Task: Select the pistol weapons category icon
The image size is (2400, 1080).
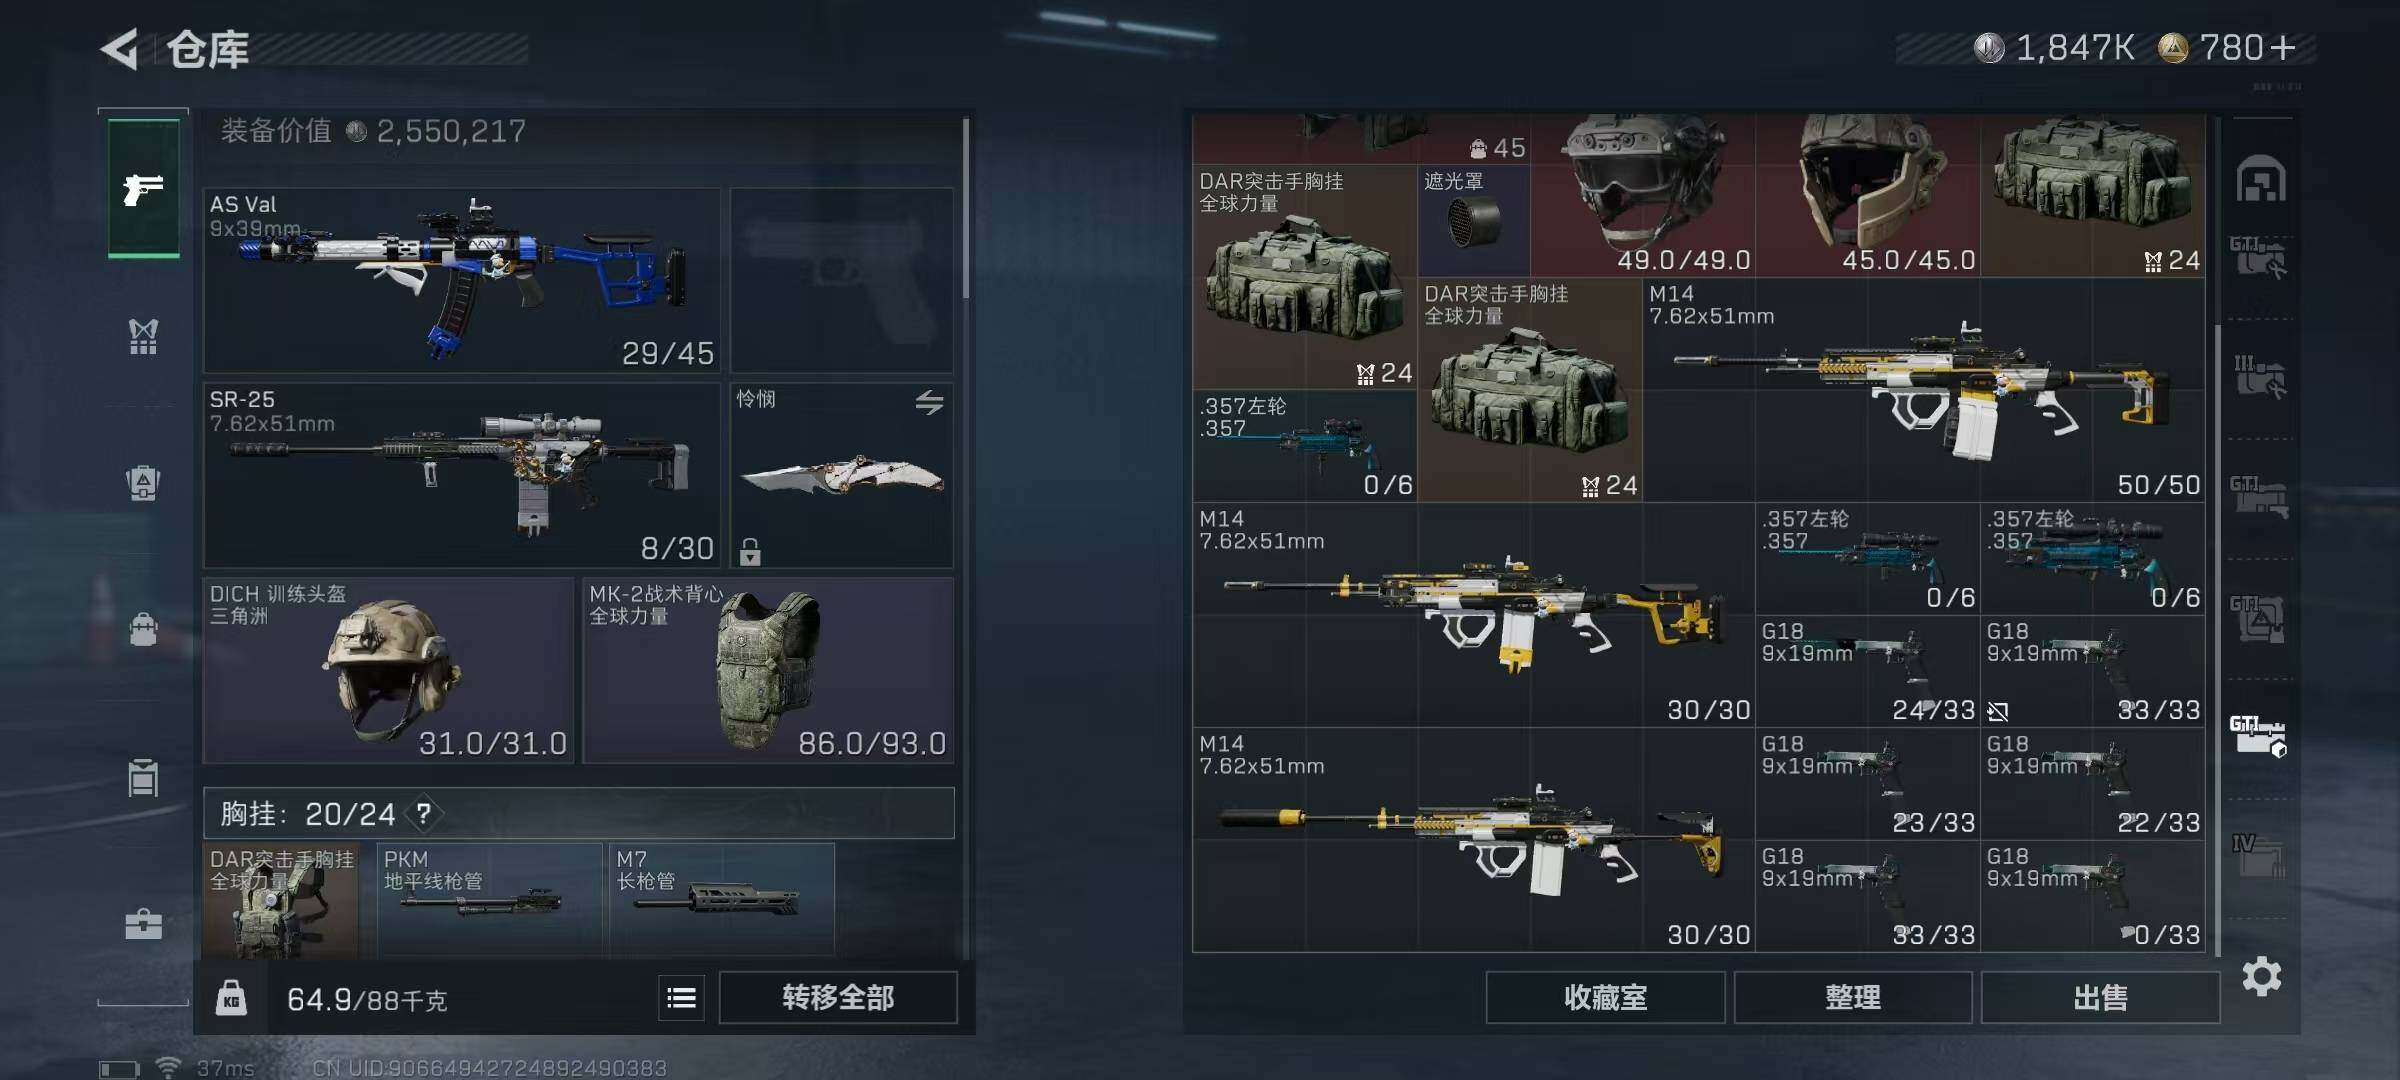Action: pyautogui.click(x=144, y=188)
